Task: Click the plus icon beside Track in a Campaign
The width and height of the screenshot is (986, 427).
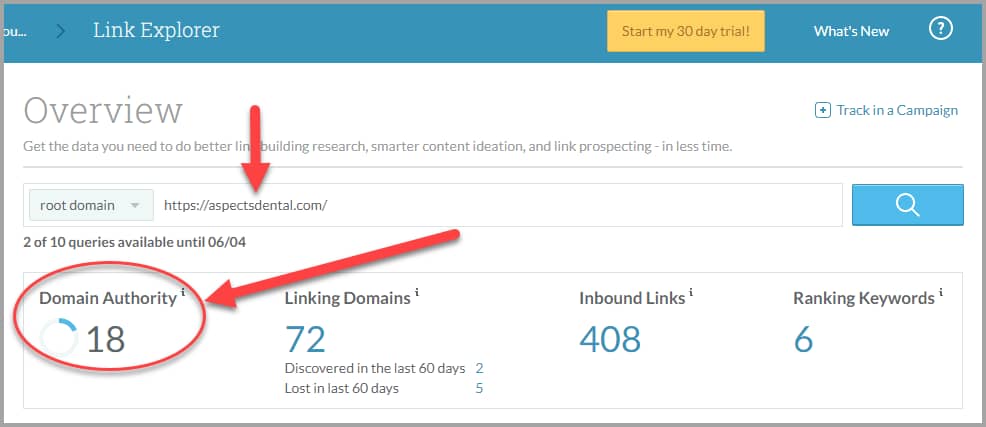Action: (x=822, y=111)
